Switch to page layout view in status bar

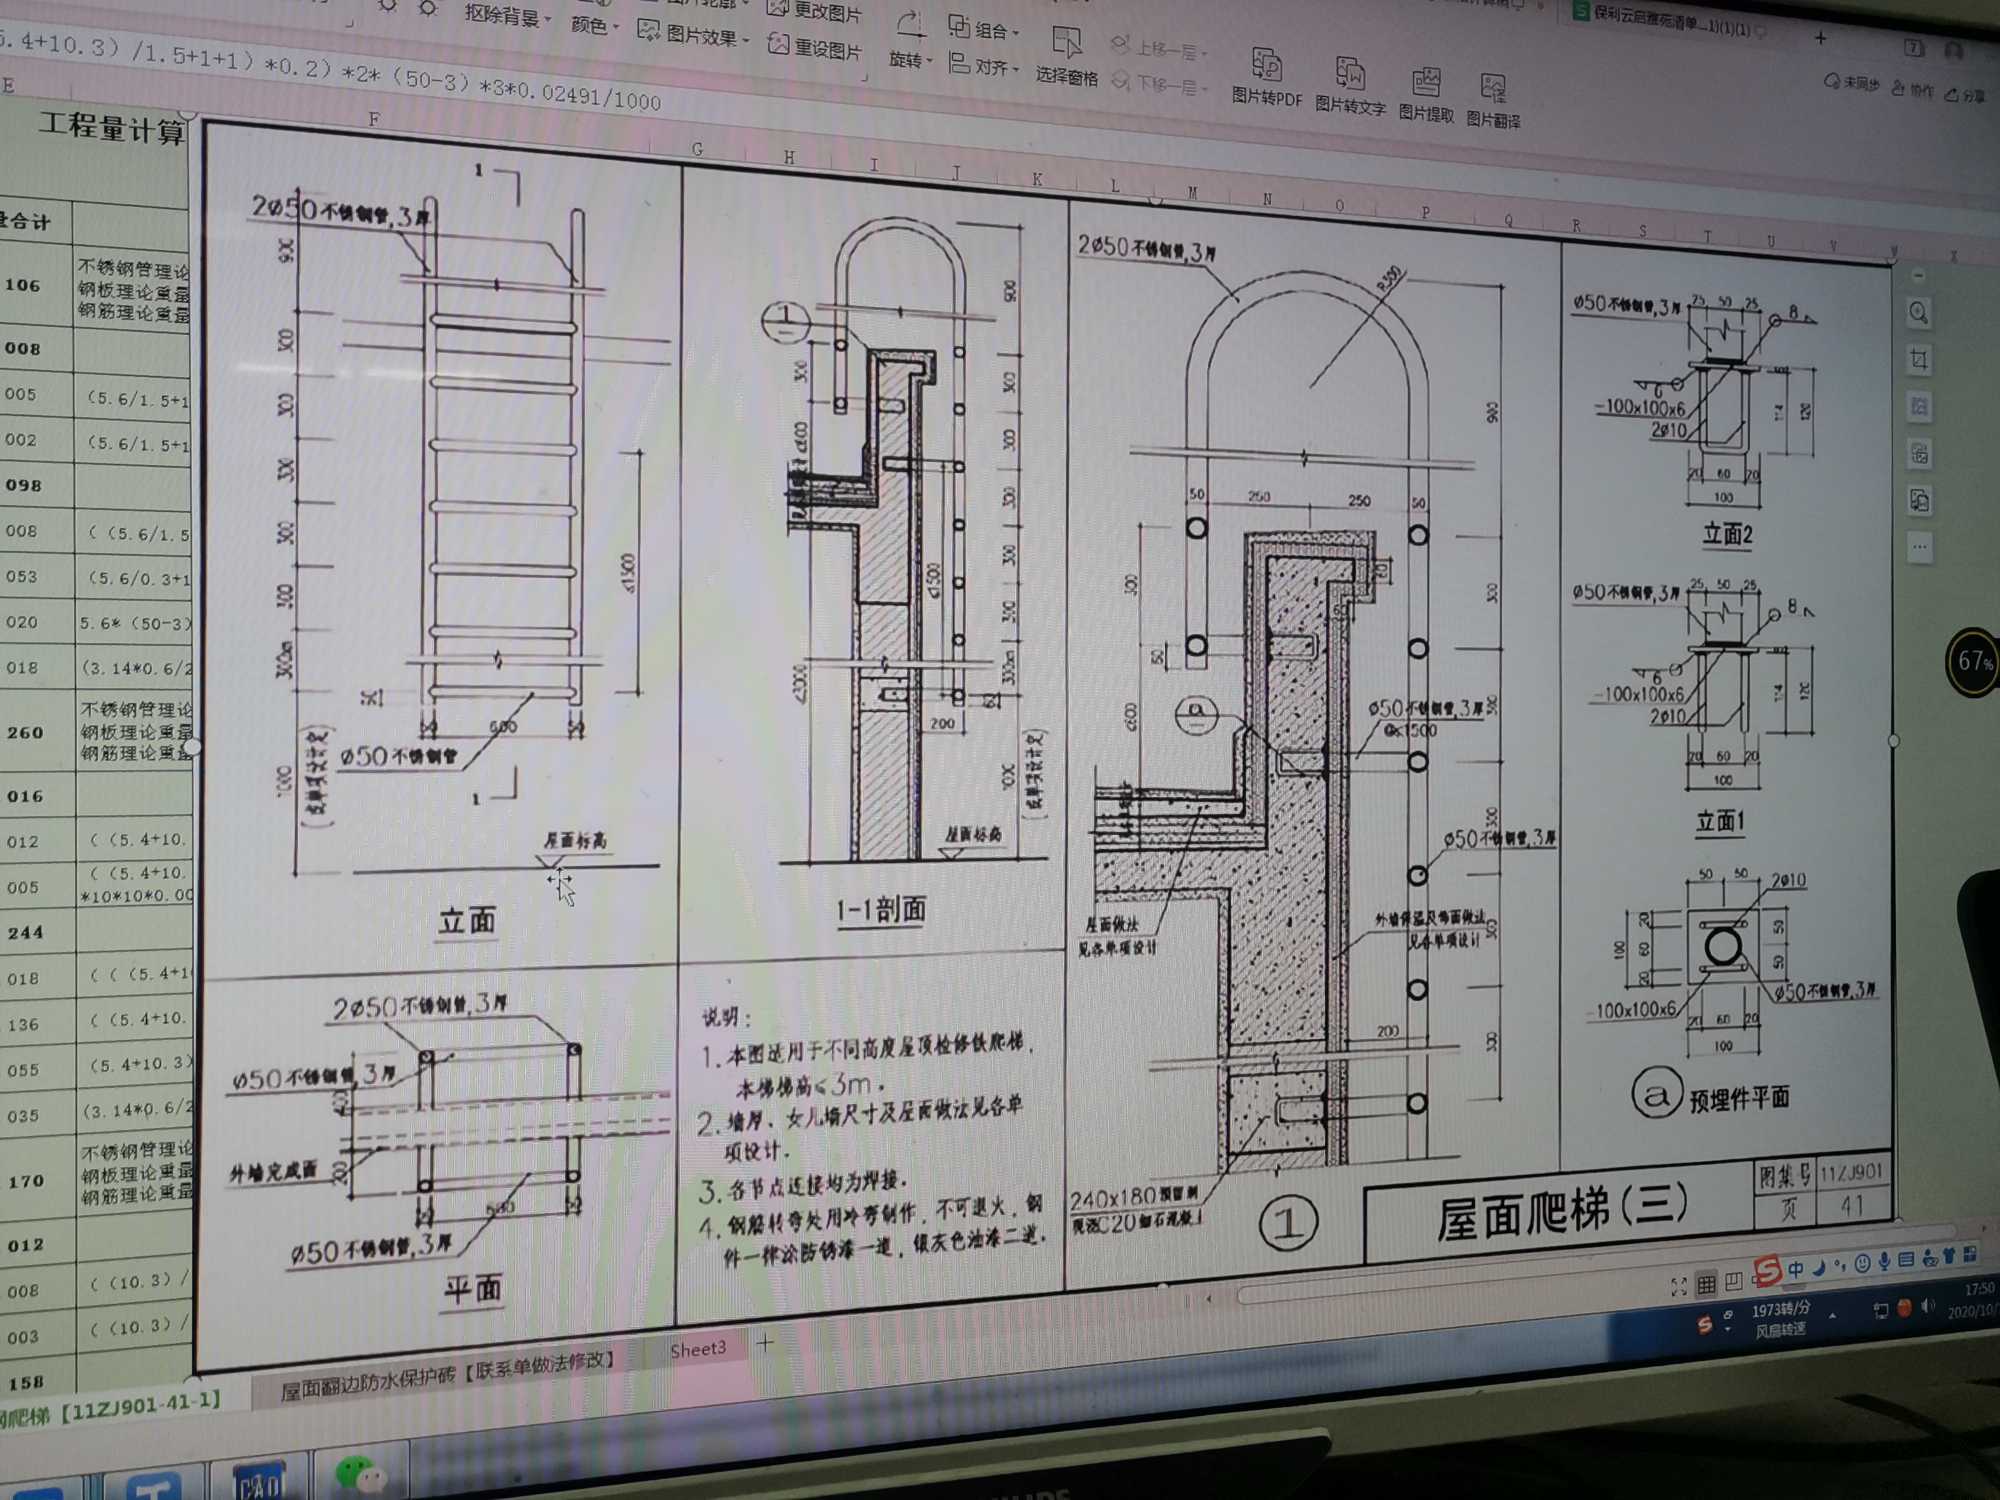[x=1734, y=1280]
